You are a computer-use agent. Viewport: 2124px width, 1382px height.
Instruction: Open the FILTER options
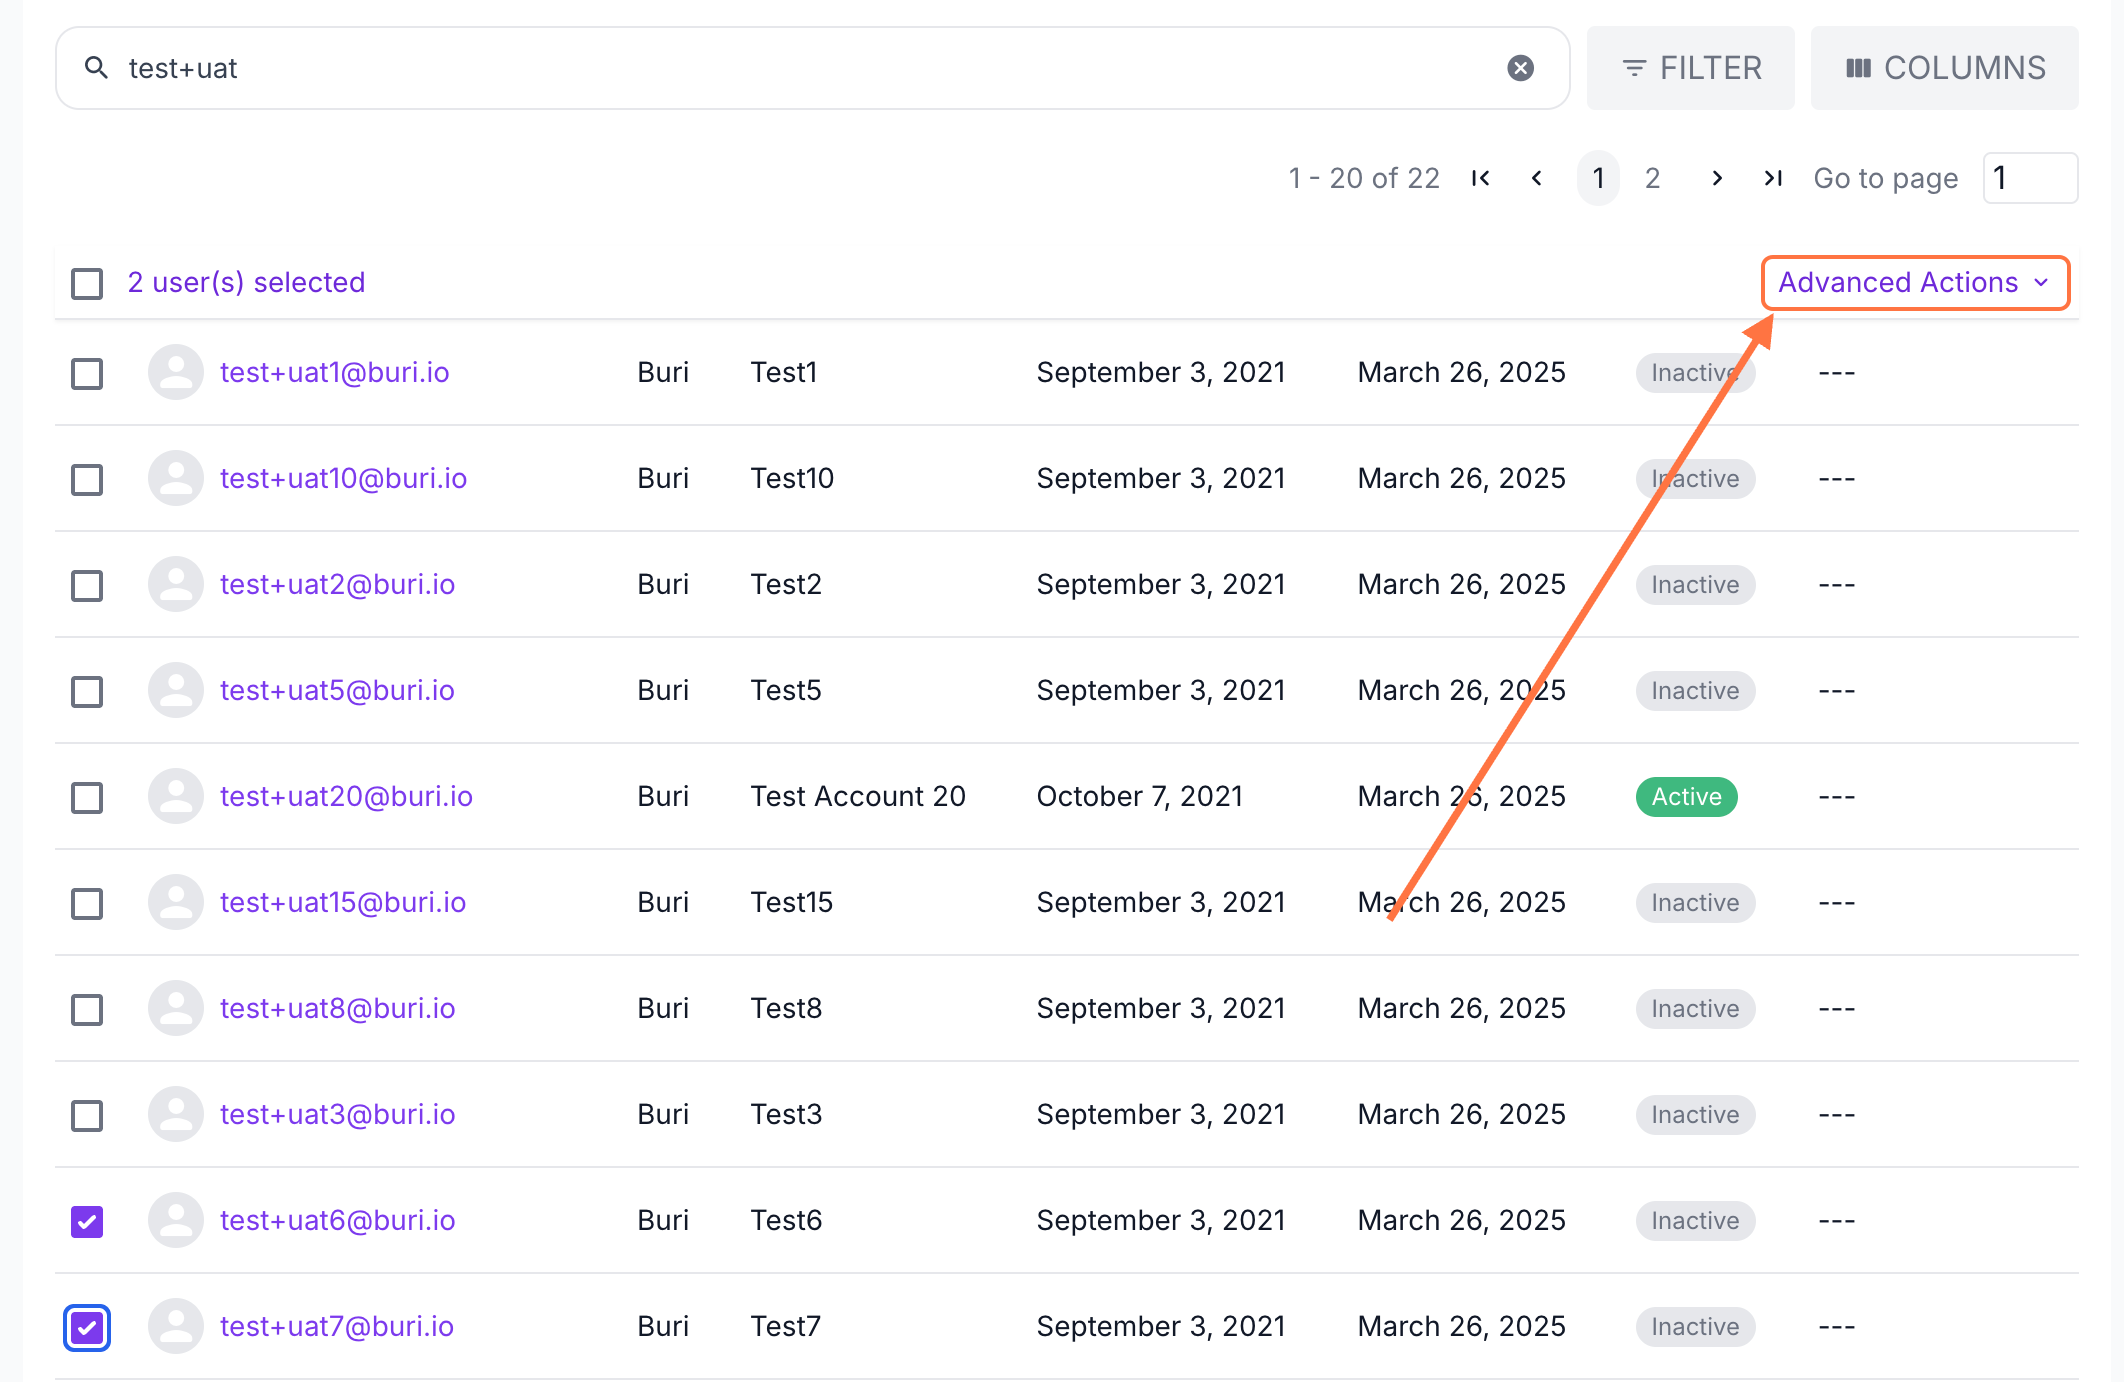click(1690, 68)
